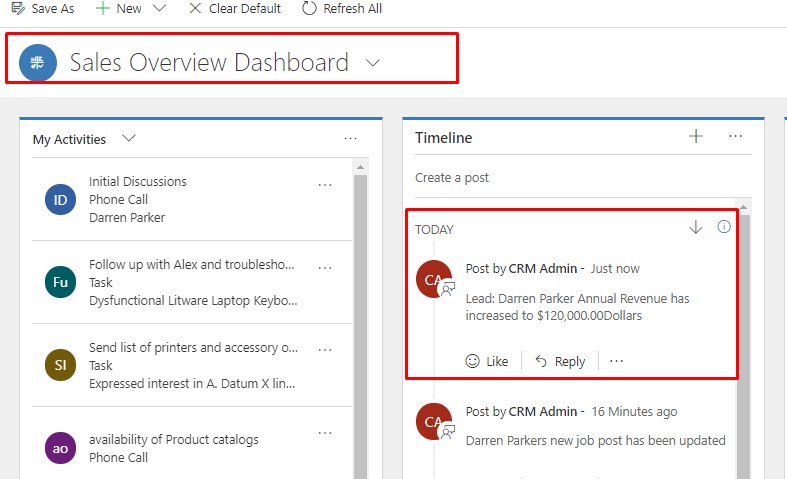Open Timeline panel more options
The image size is (787, 479).
pyautogui.click(x=735, y=136)
